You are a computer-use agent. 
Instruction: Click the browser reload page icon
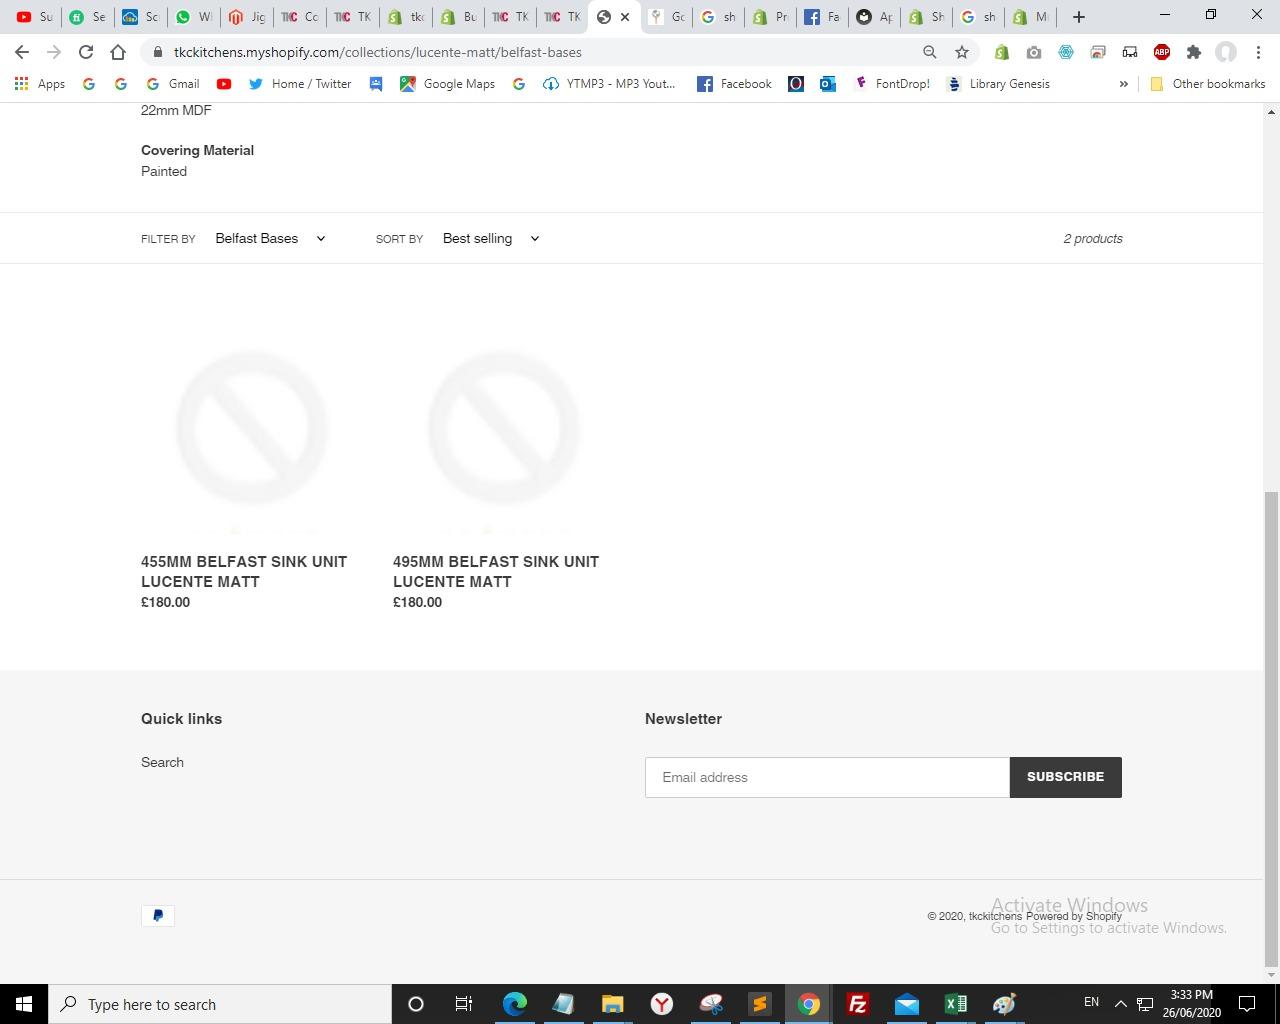pos(86,52)
